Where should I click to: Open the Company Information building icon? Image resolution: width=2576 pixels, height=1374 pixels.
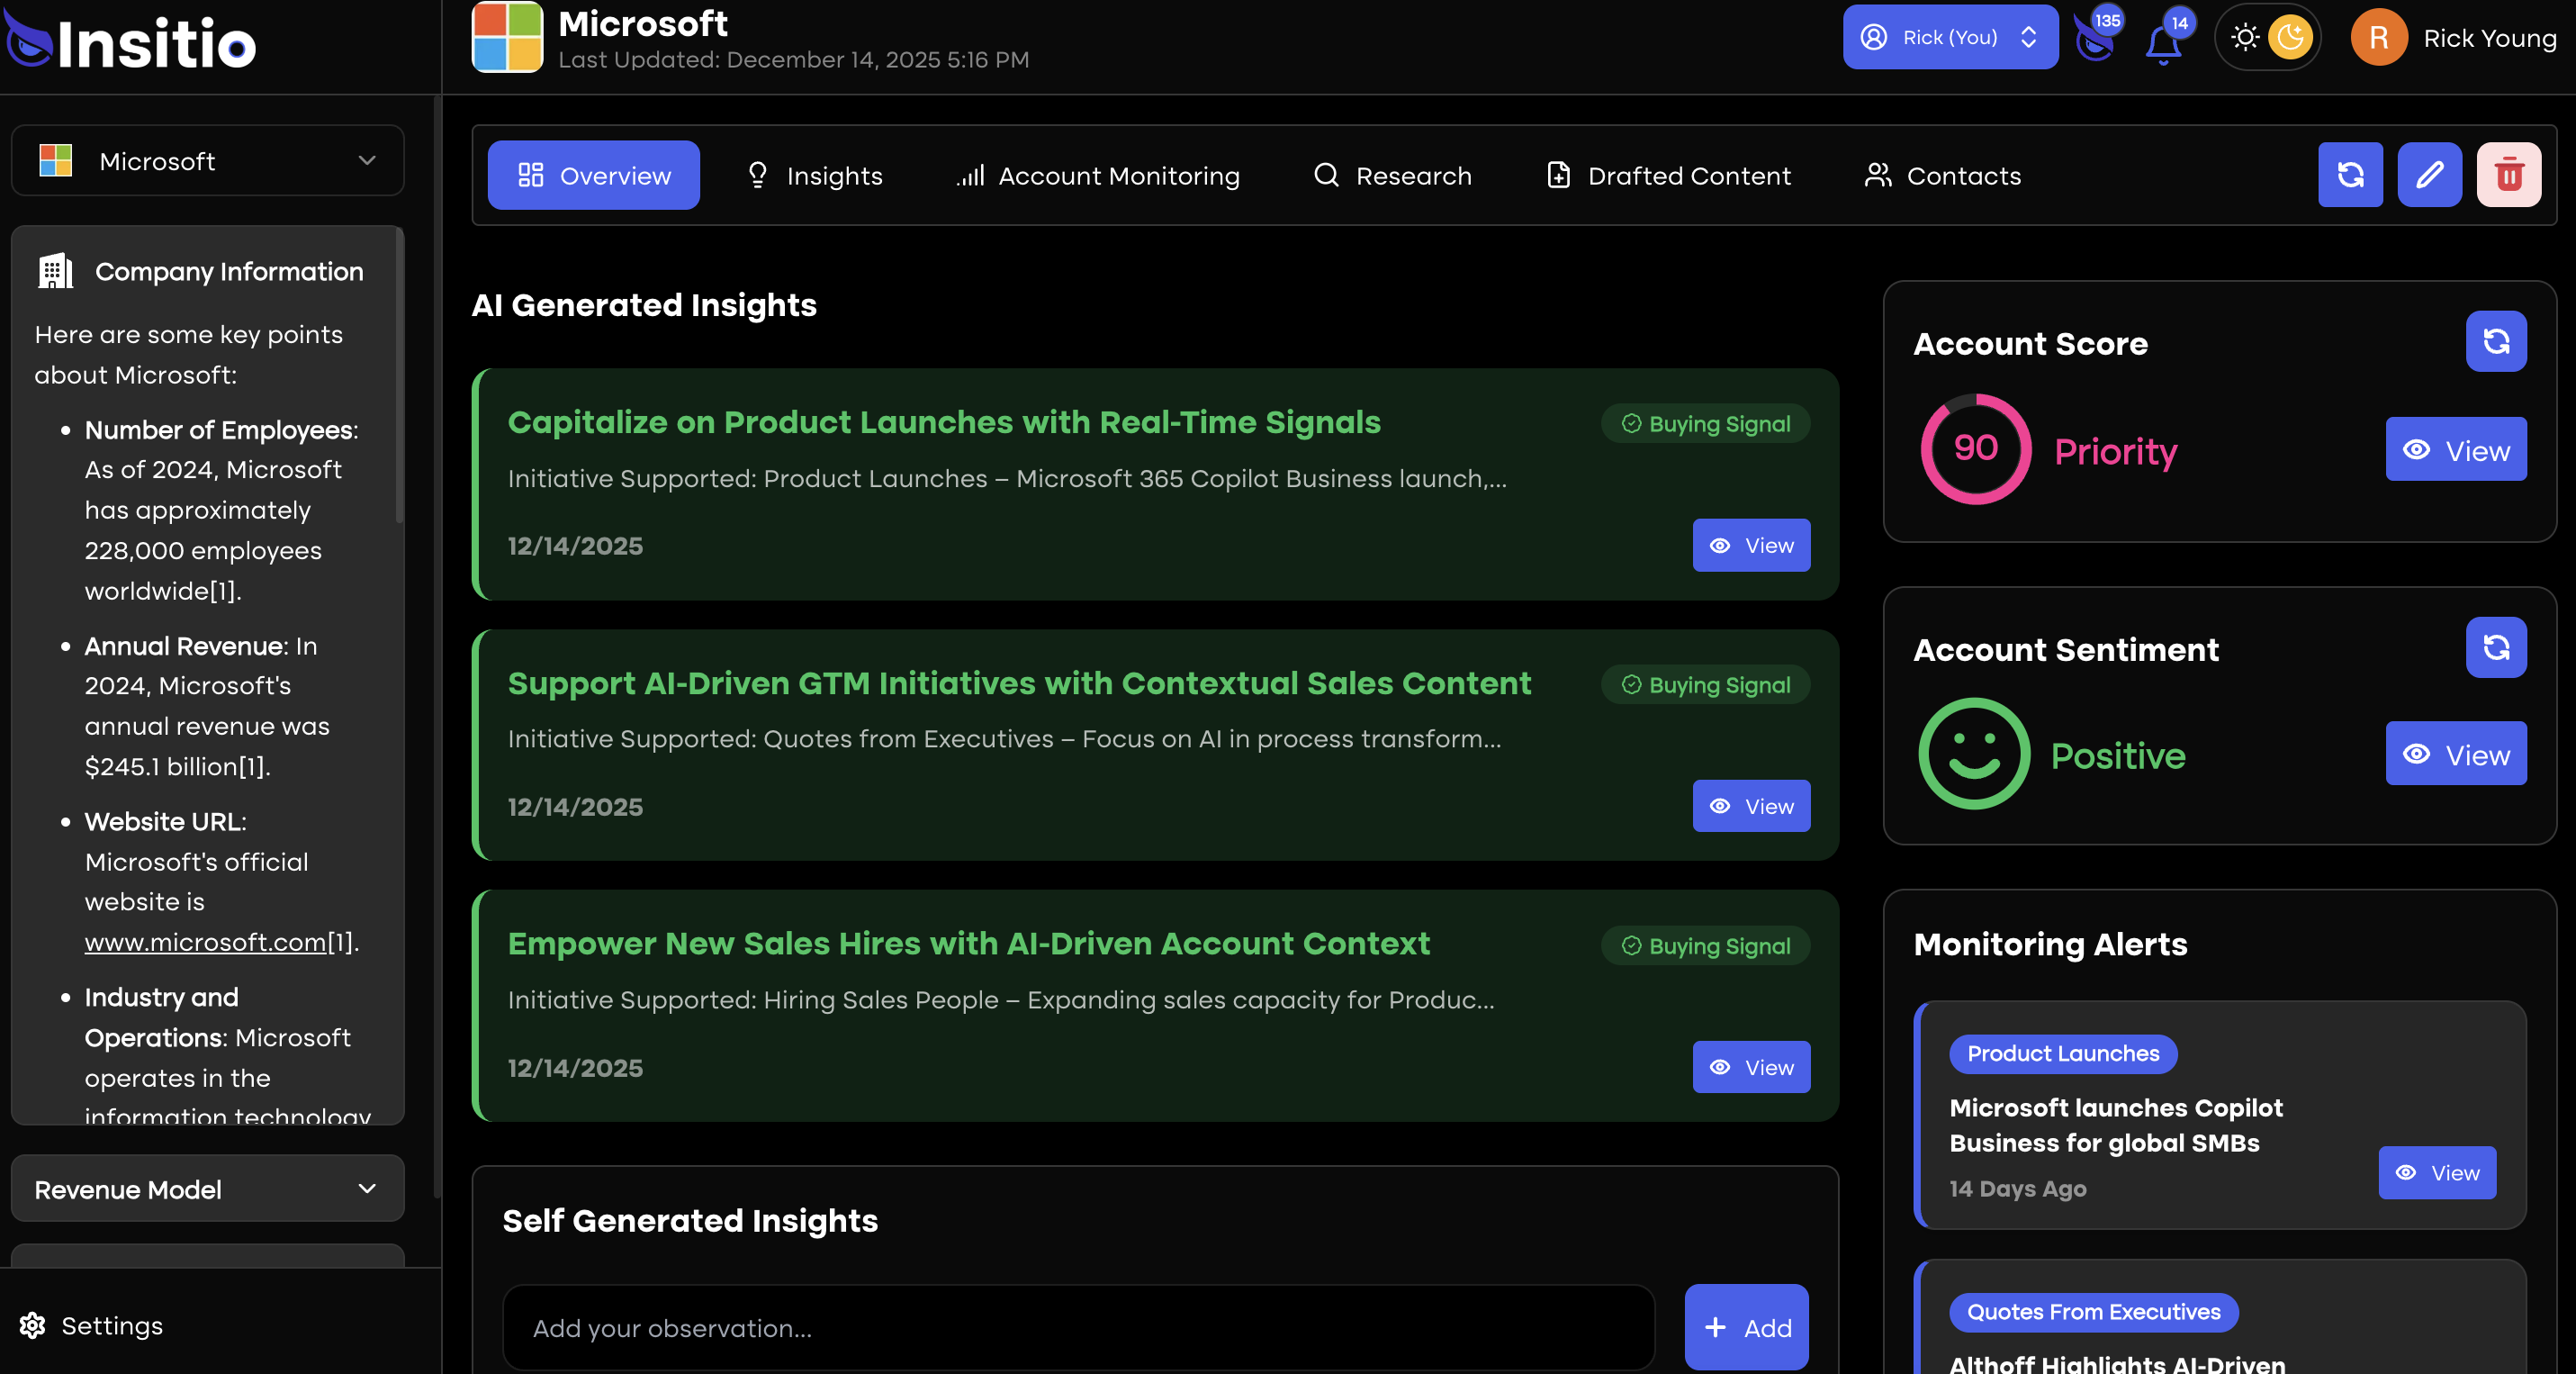coord(55,270)
